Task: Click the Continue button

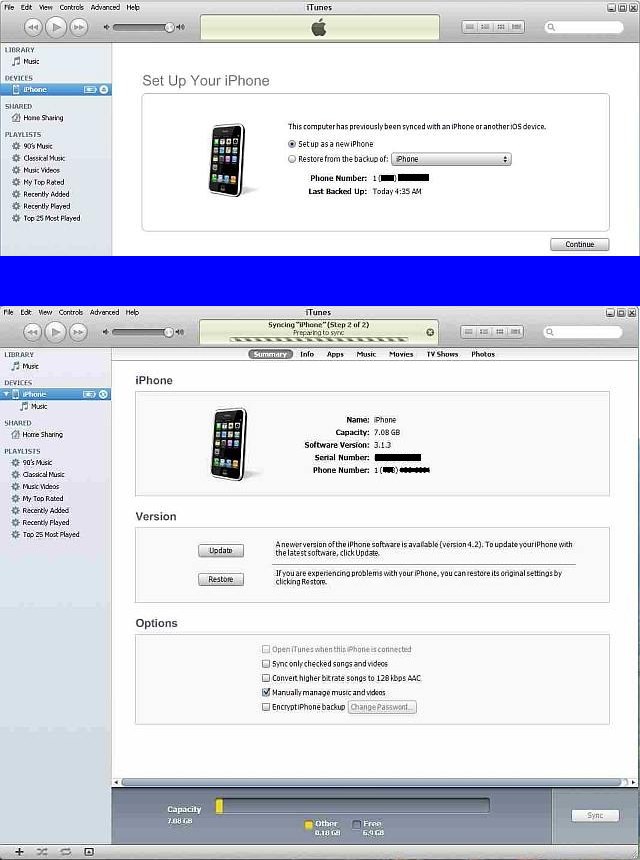Action: coord(580,245)
